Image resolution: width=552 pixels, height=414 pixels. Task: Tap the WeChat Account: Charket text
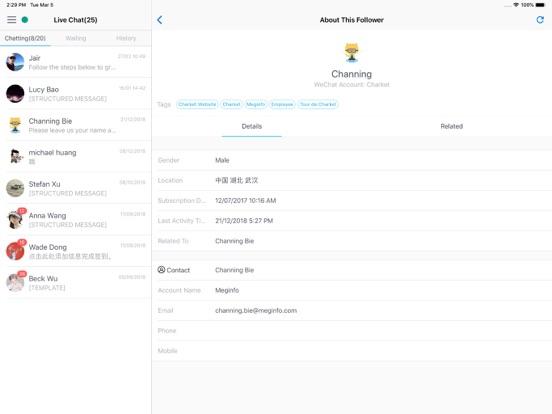[x=351, y=84]
